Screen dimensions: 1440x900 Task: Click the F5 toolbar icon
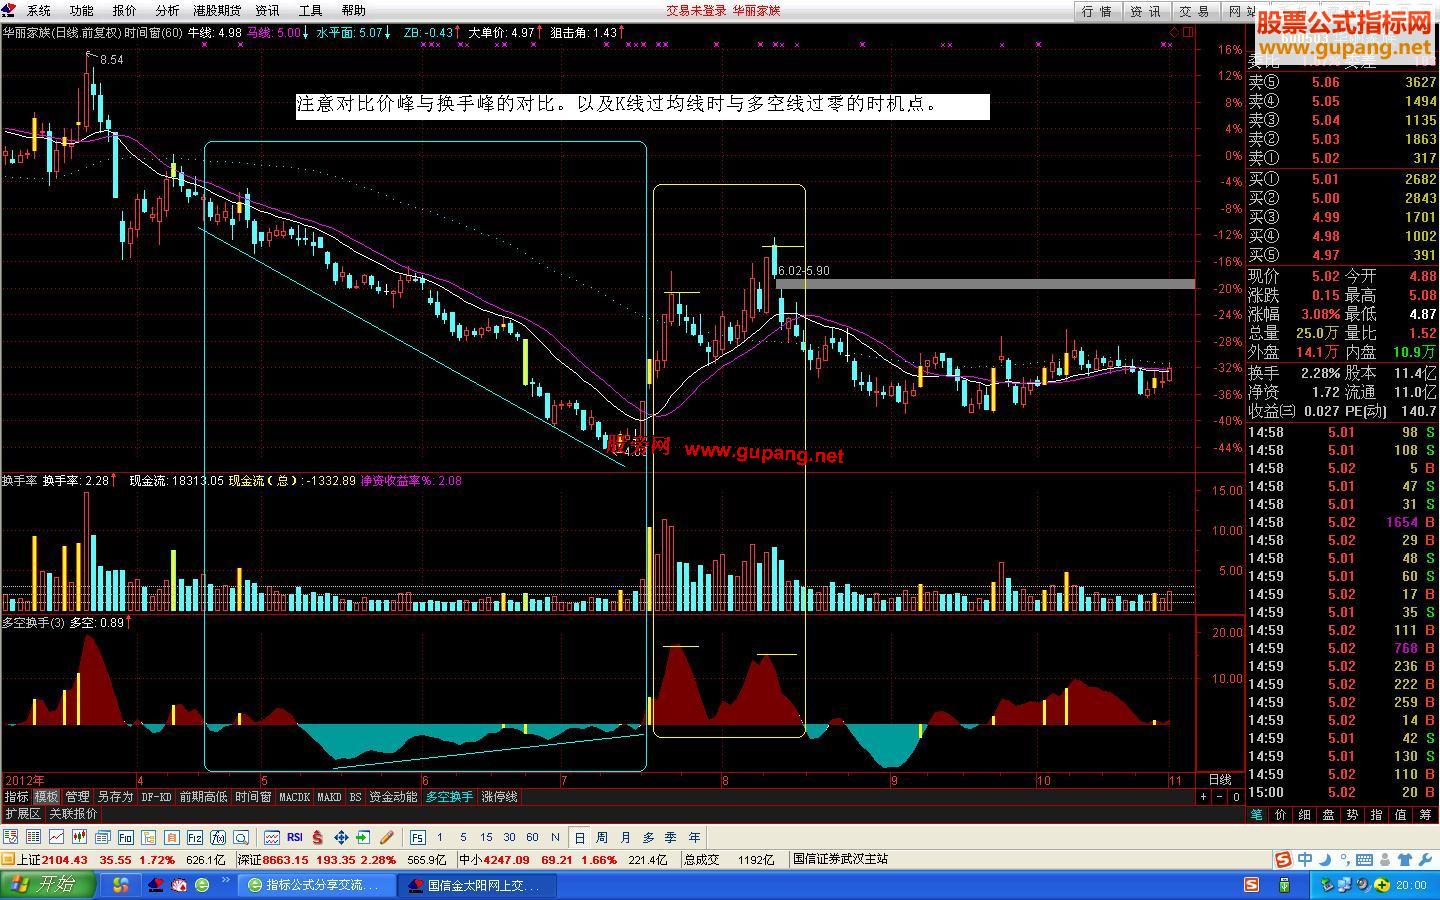417,837
